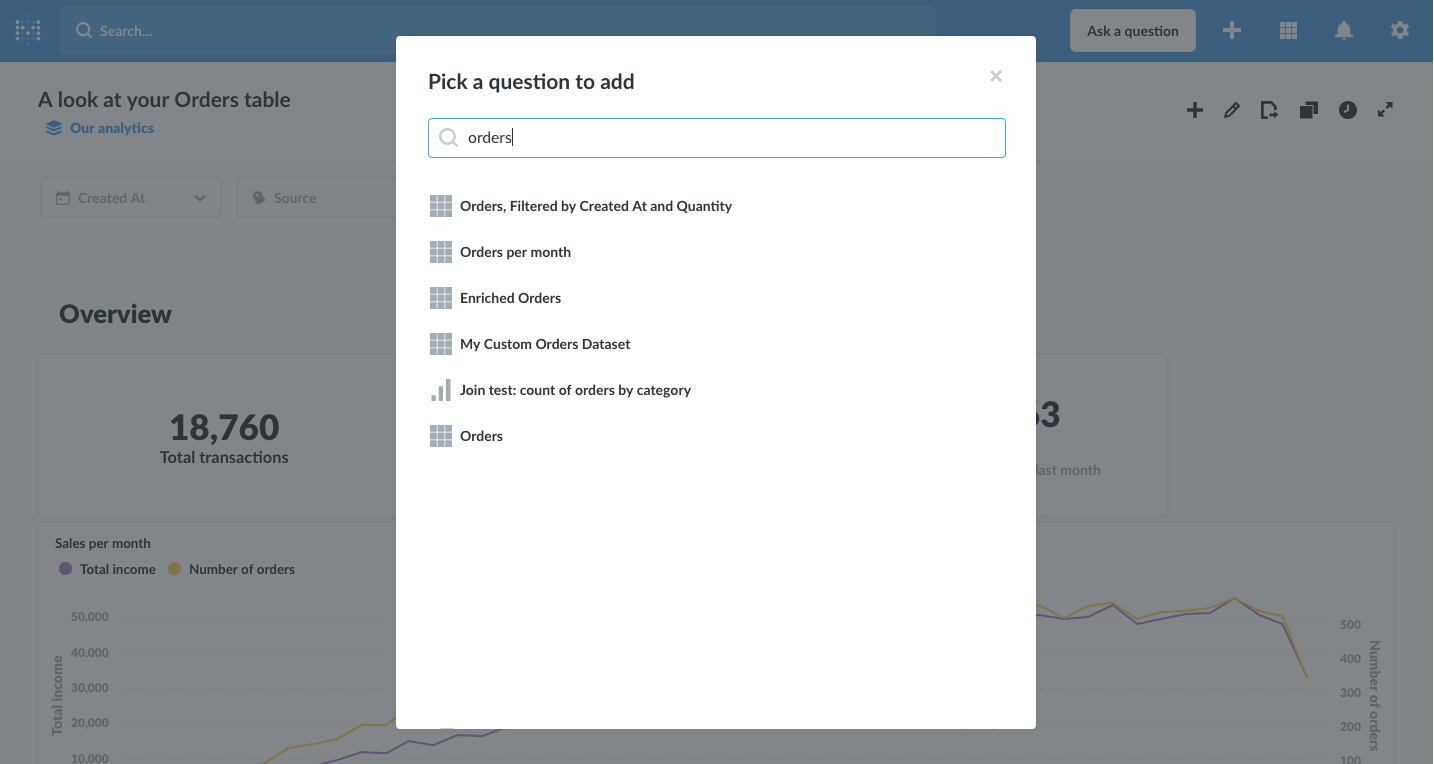Click the orders search input field
1434x764 pixels.
click(x=716, y=137)
